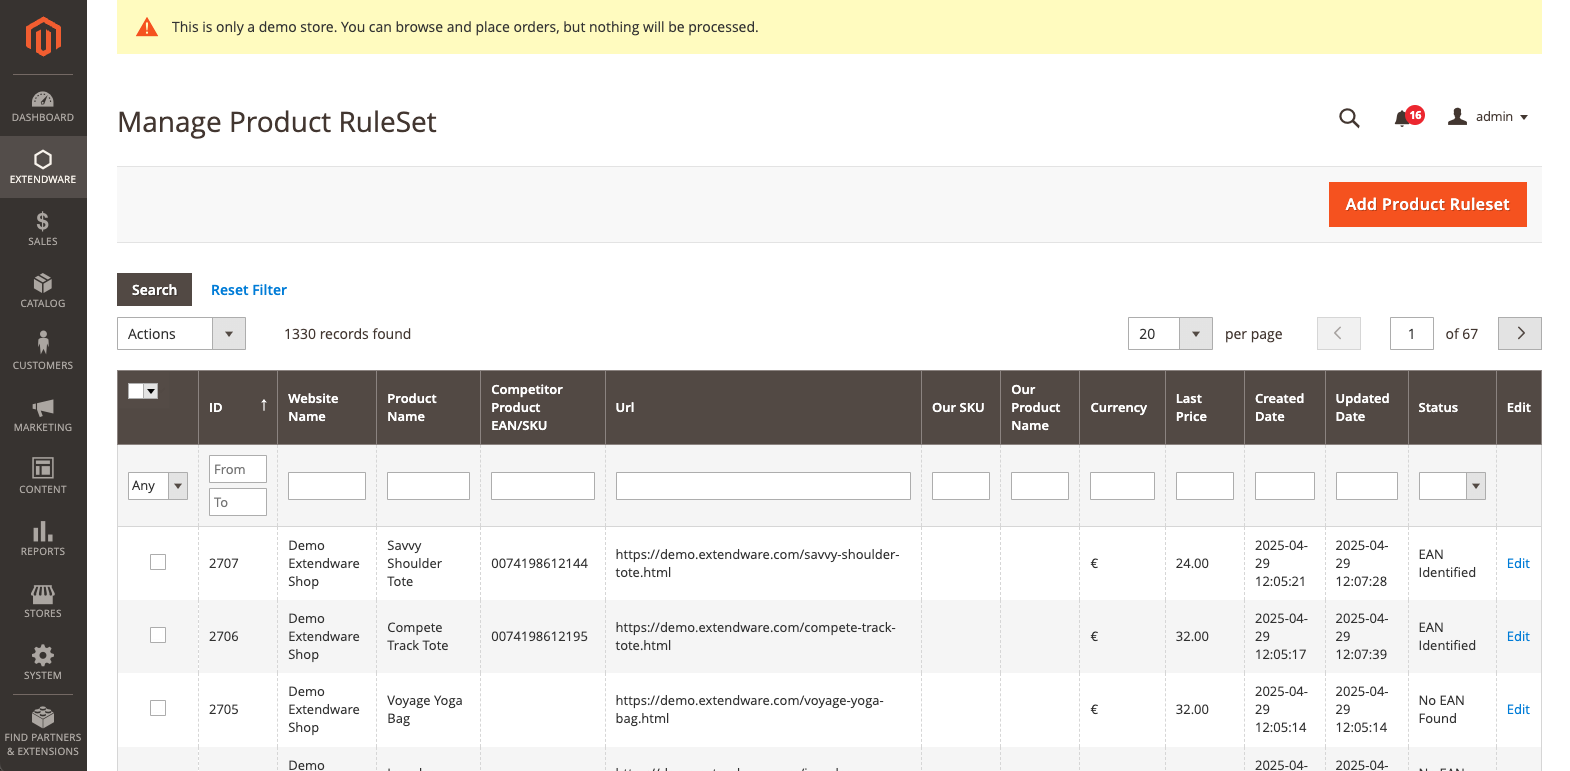Toggle the ID column sort arrow
Image resolution: width=1570 pixels, height=771 pixels.
(x=264, y=405)
